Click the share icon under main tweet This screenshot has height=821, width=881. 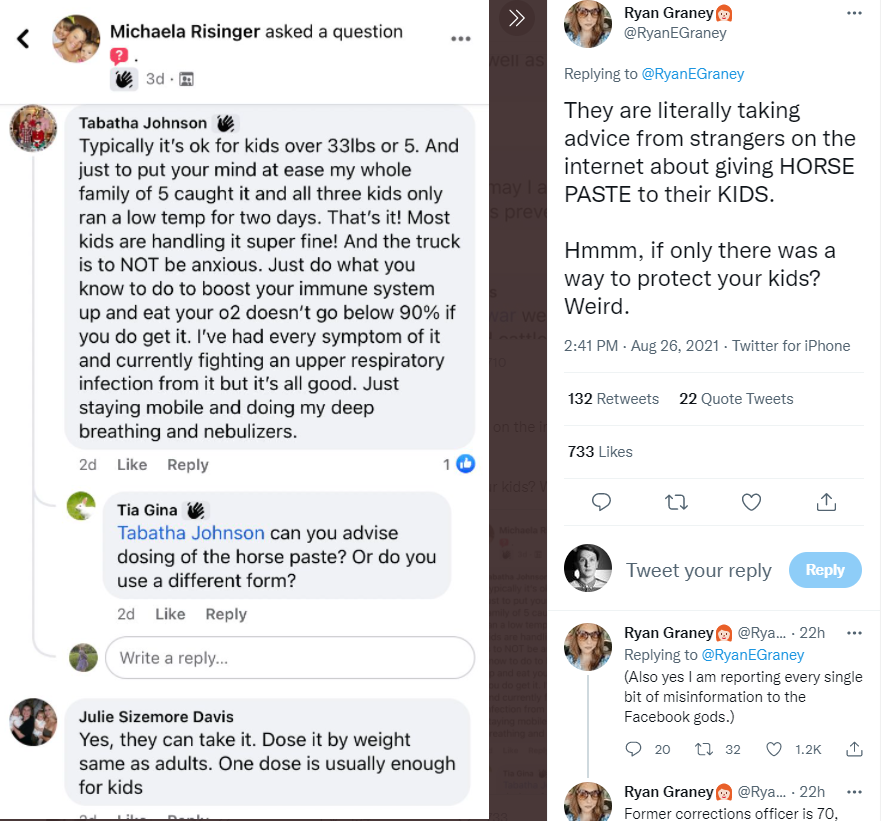[827, 501]
